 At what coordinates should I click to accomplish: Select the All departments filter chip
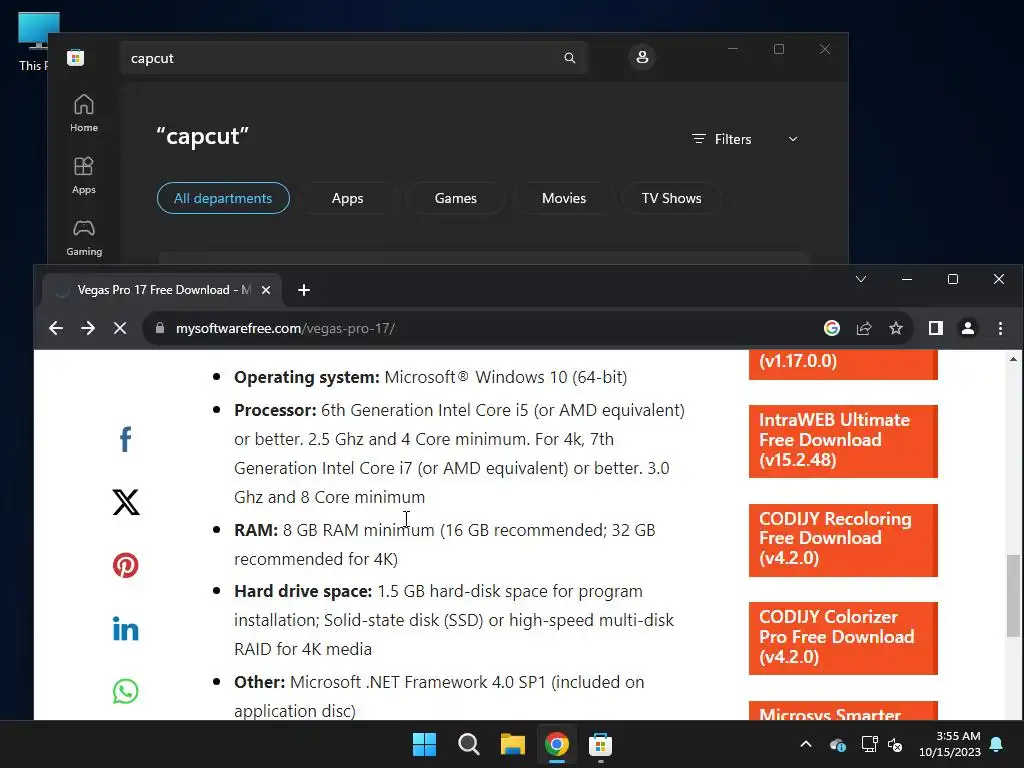tap(223, 198)
